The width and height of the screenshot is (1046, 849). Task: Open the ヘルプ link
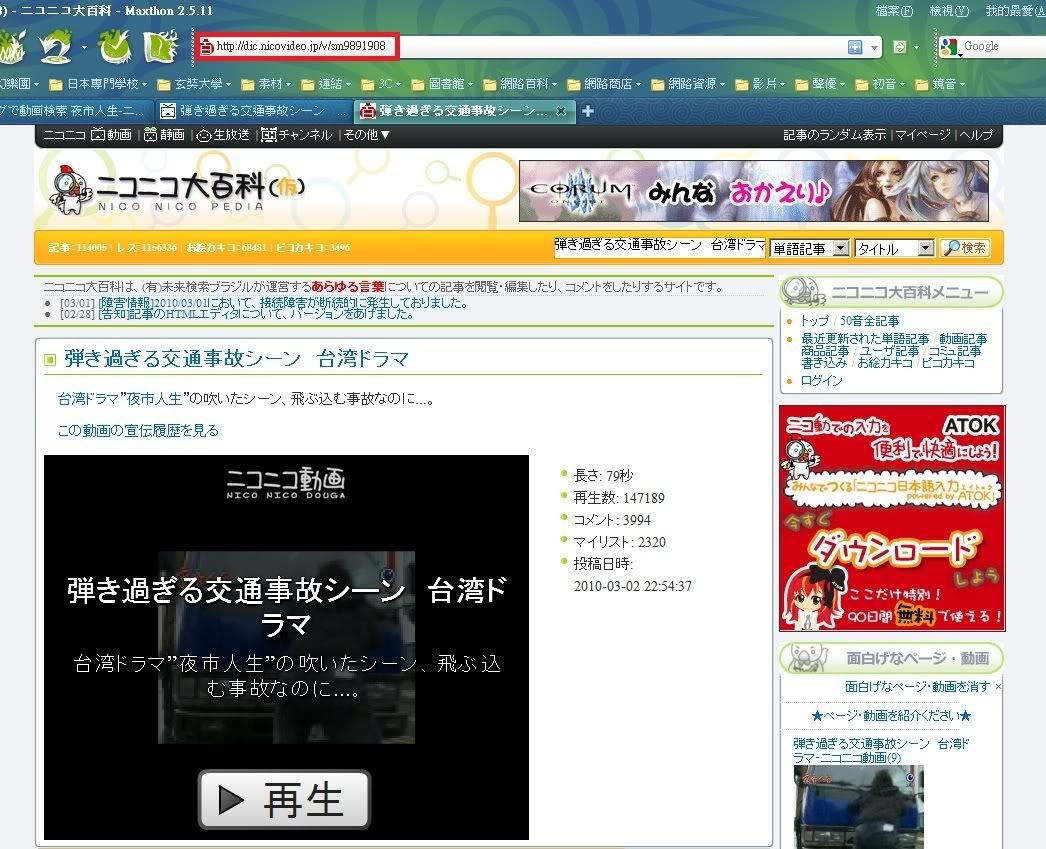(976, 135)
